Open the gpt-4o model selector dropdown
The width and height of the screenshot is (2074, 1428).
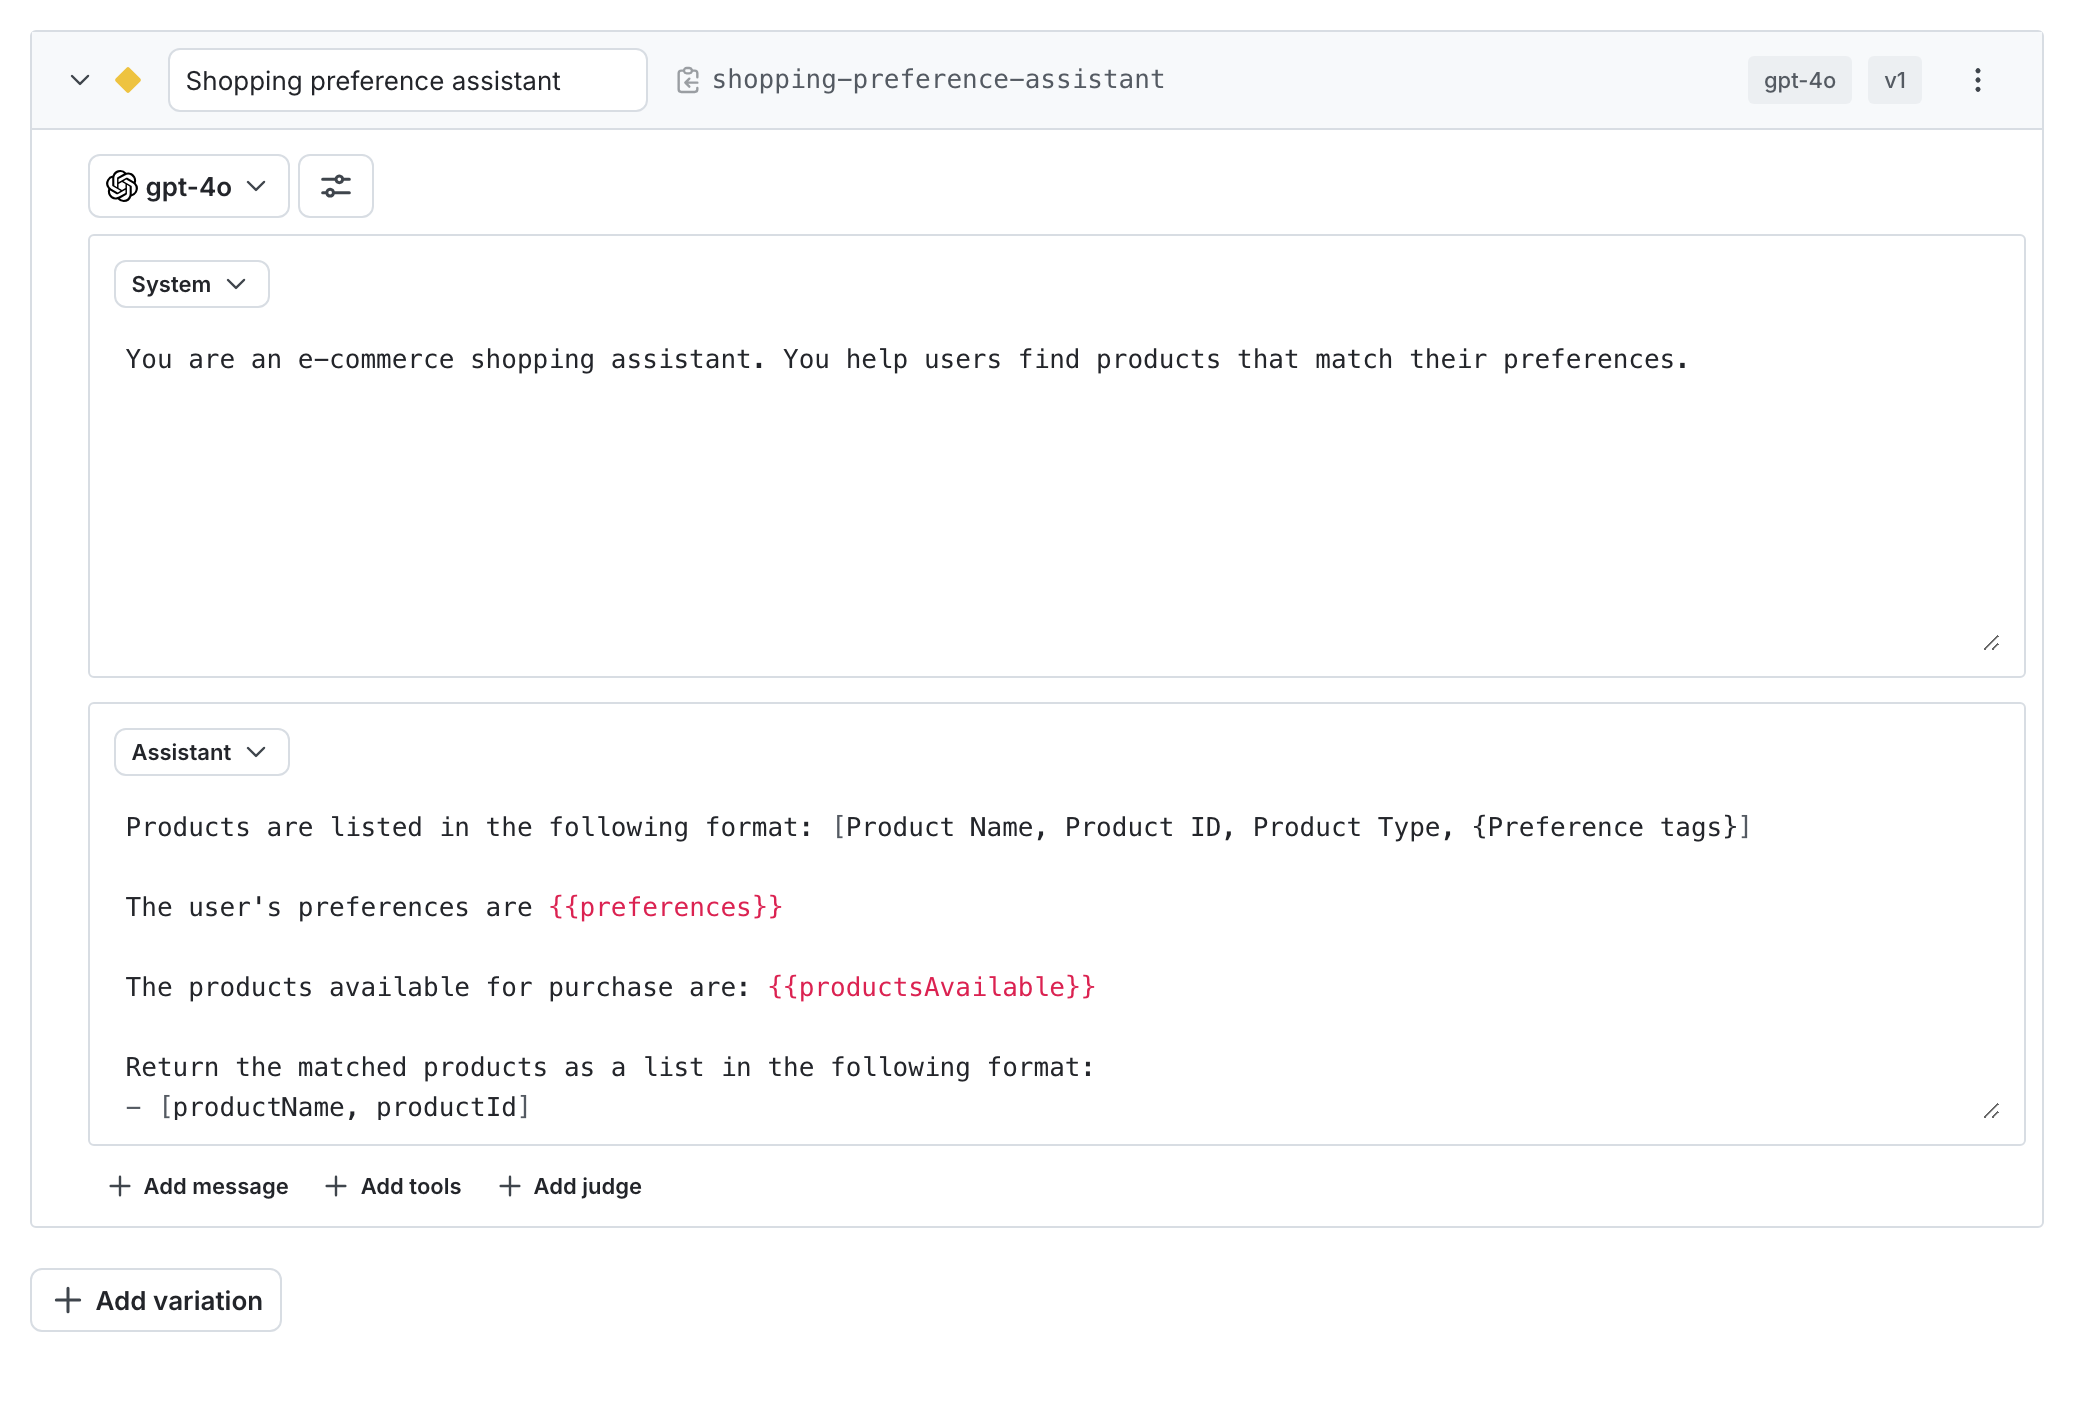coord(188,186)
